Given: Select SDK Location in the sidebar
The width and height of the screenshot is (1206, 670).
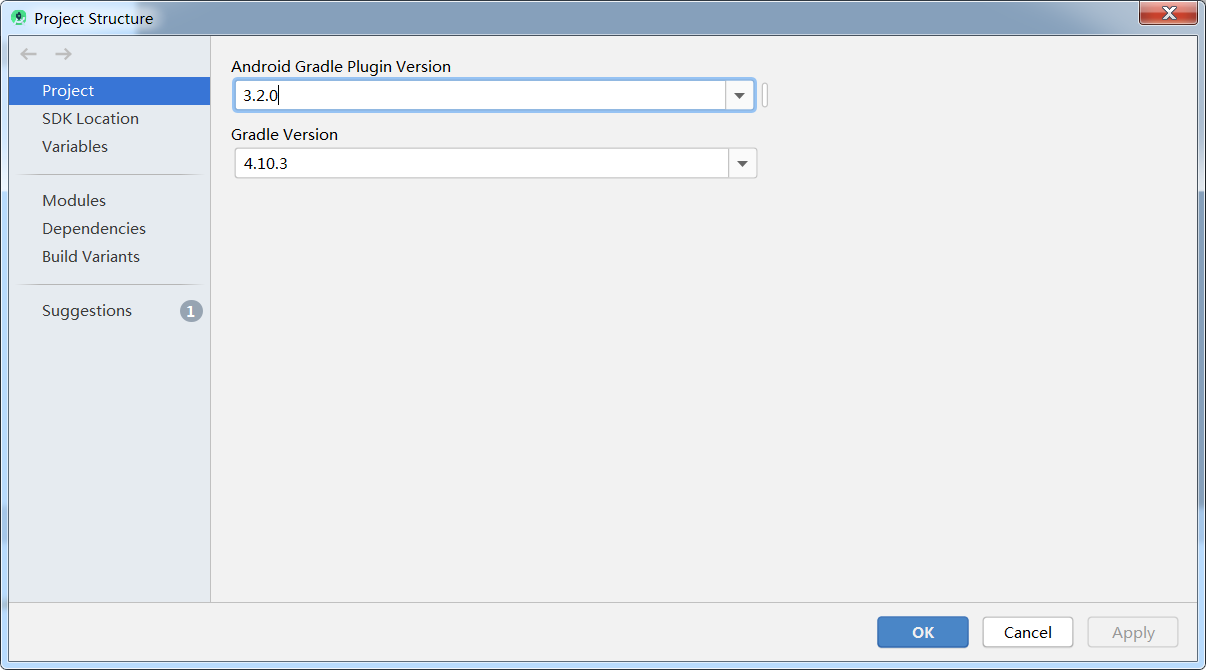Looking at the screenshot, I should click(90, 118).
